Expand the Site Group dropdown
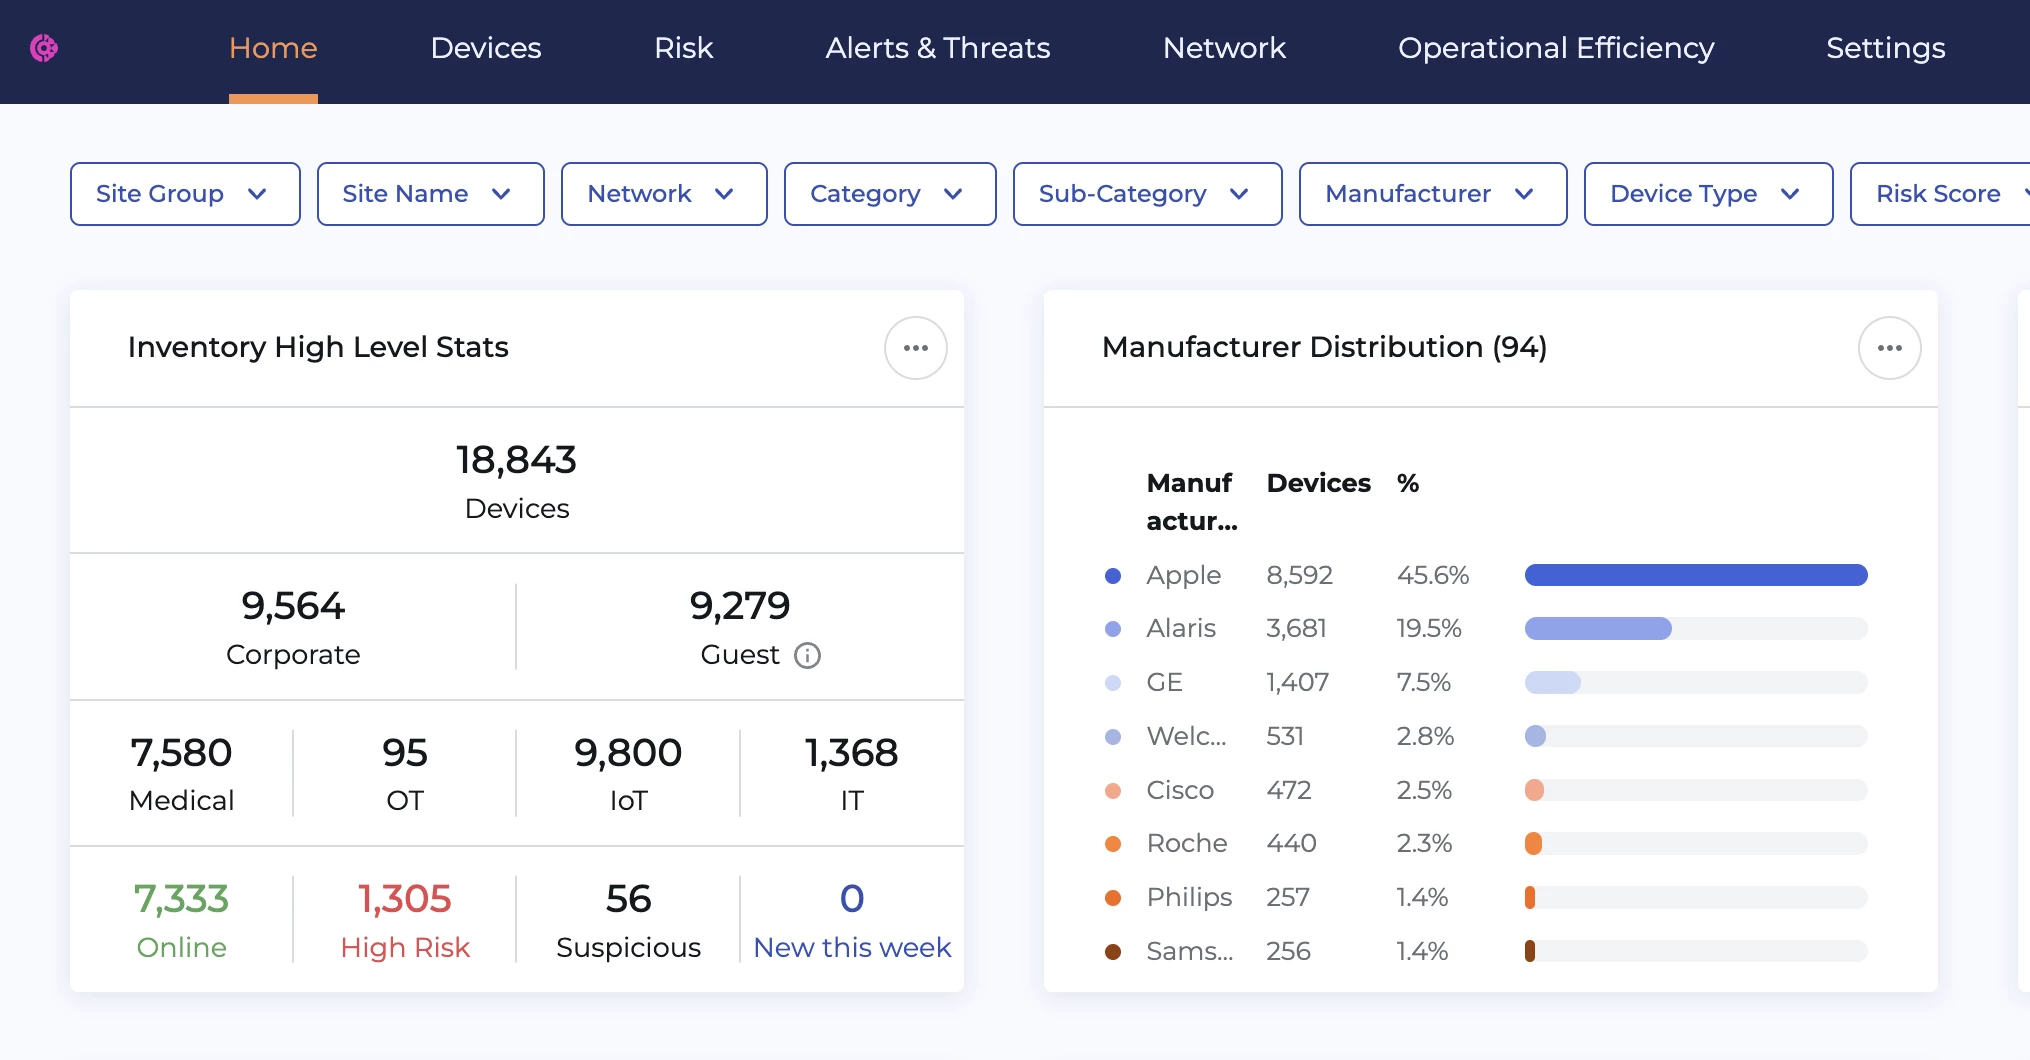The image size is (2030, 1060). [x=185, y=194]
